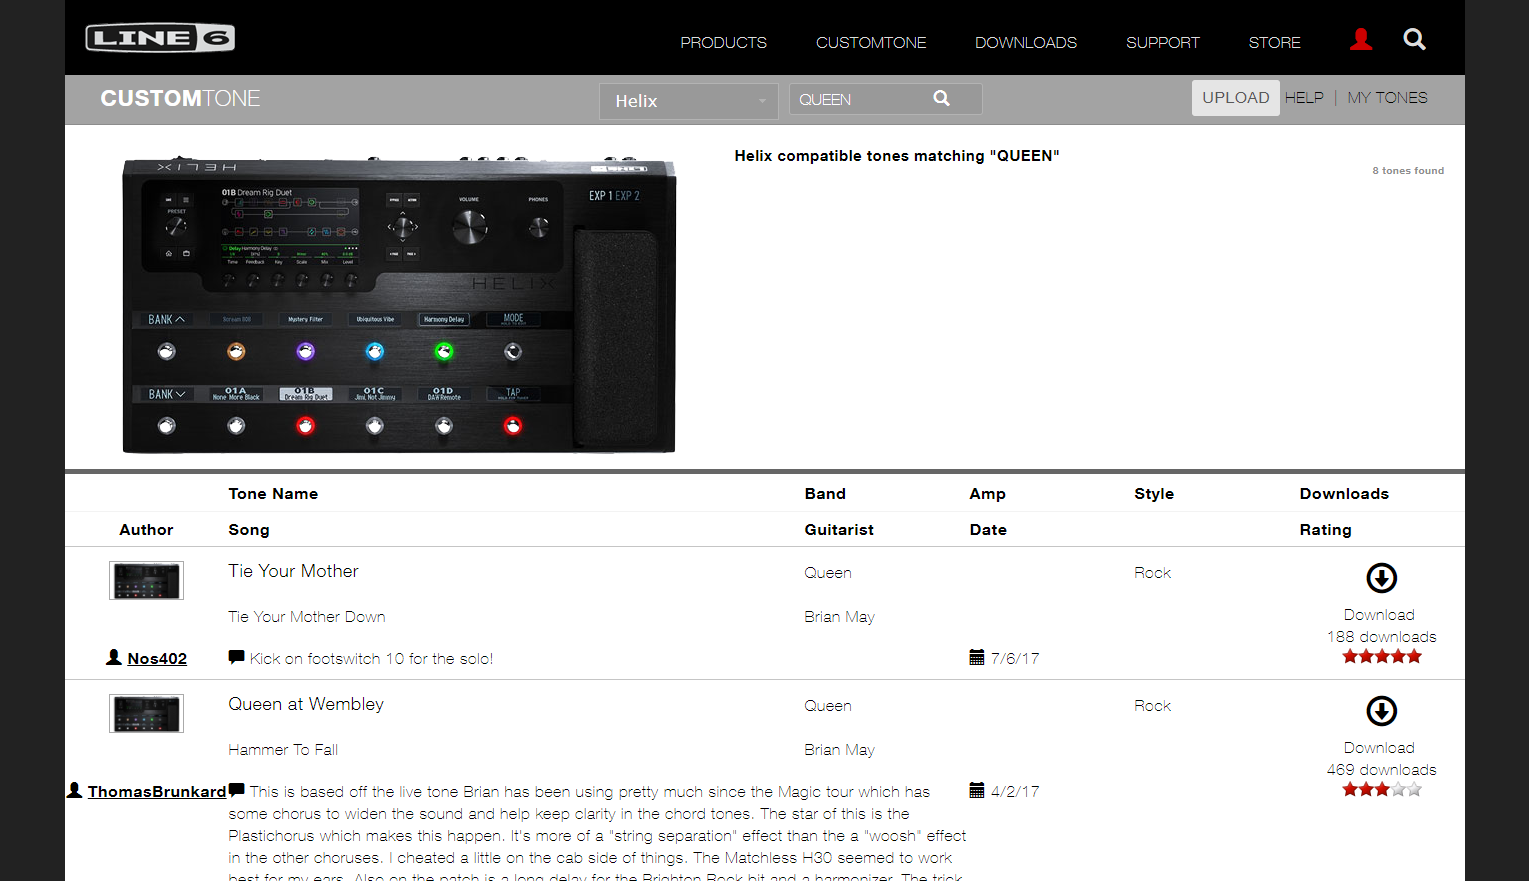
Task: Open the CUSTOMTONE menu
Action: pos(871,43)
